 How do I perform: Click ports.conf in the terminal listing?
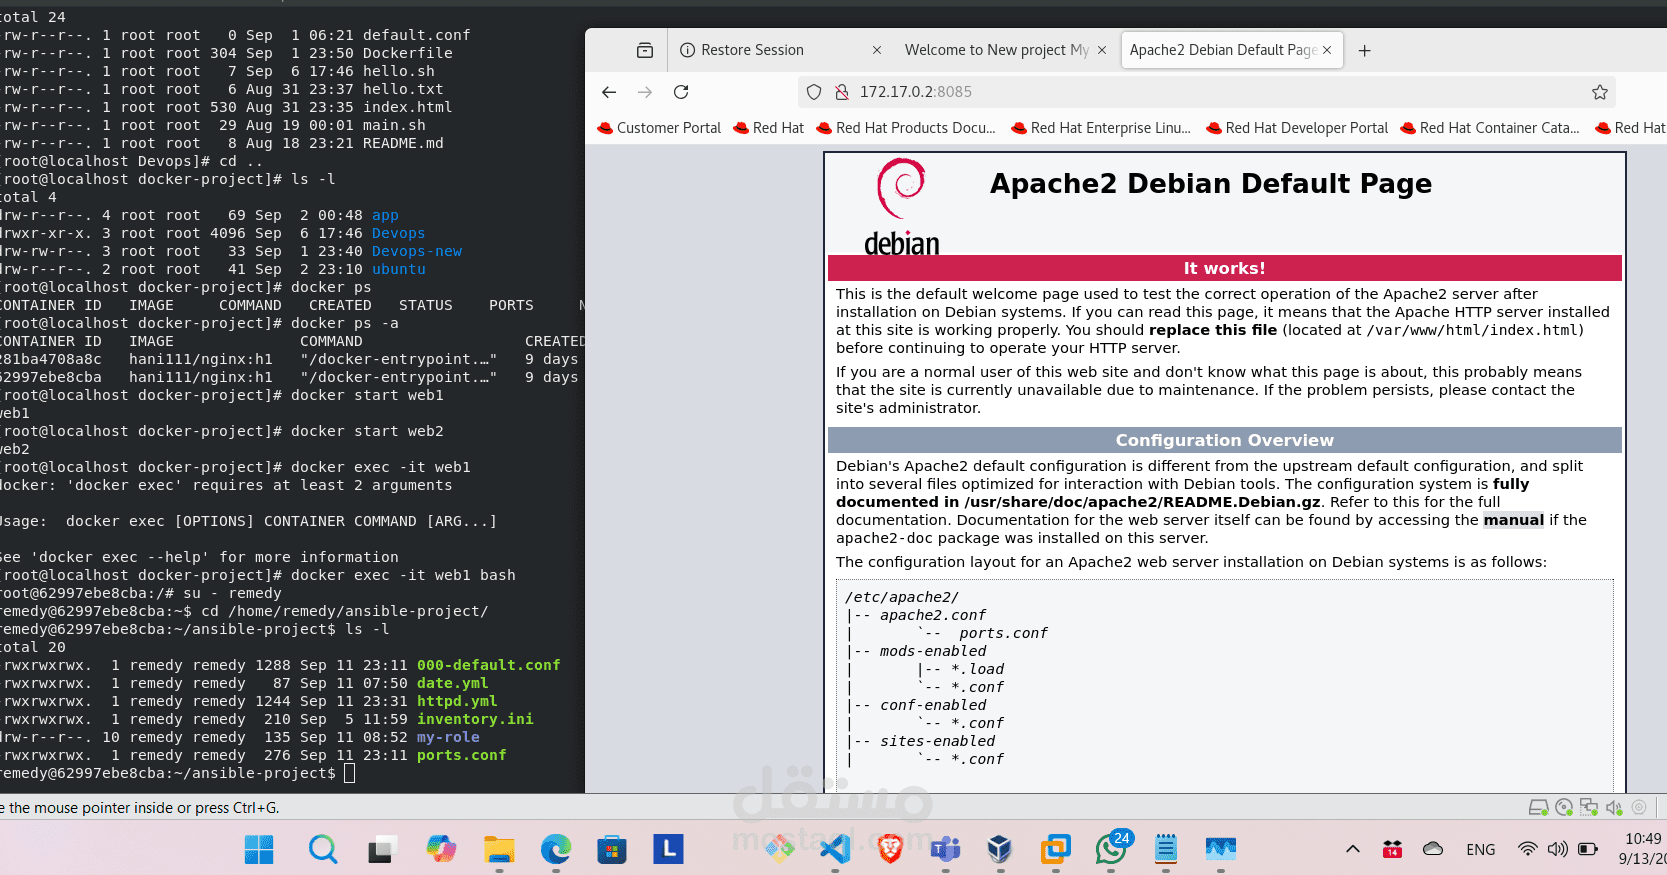pos(462,755)
